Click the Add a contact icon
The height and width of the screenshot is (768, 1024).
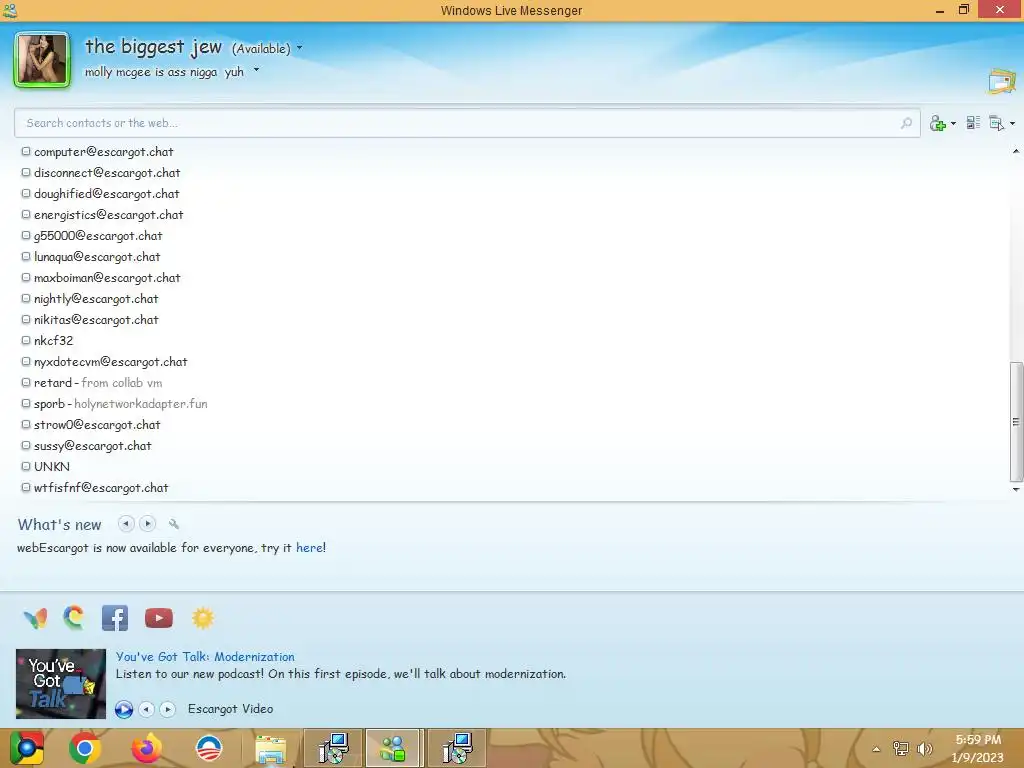[938, 123]
